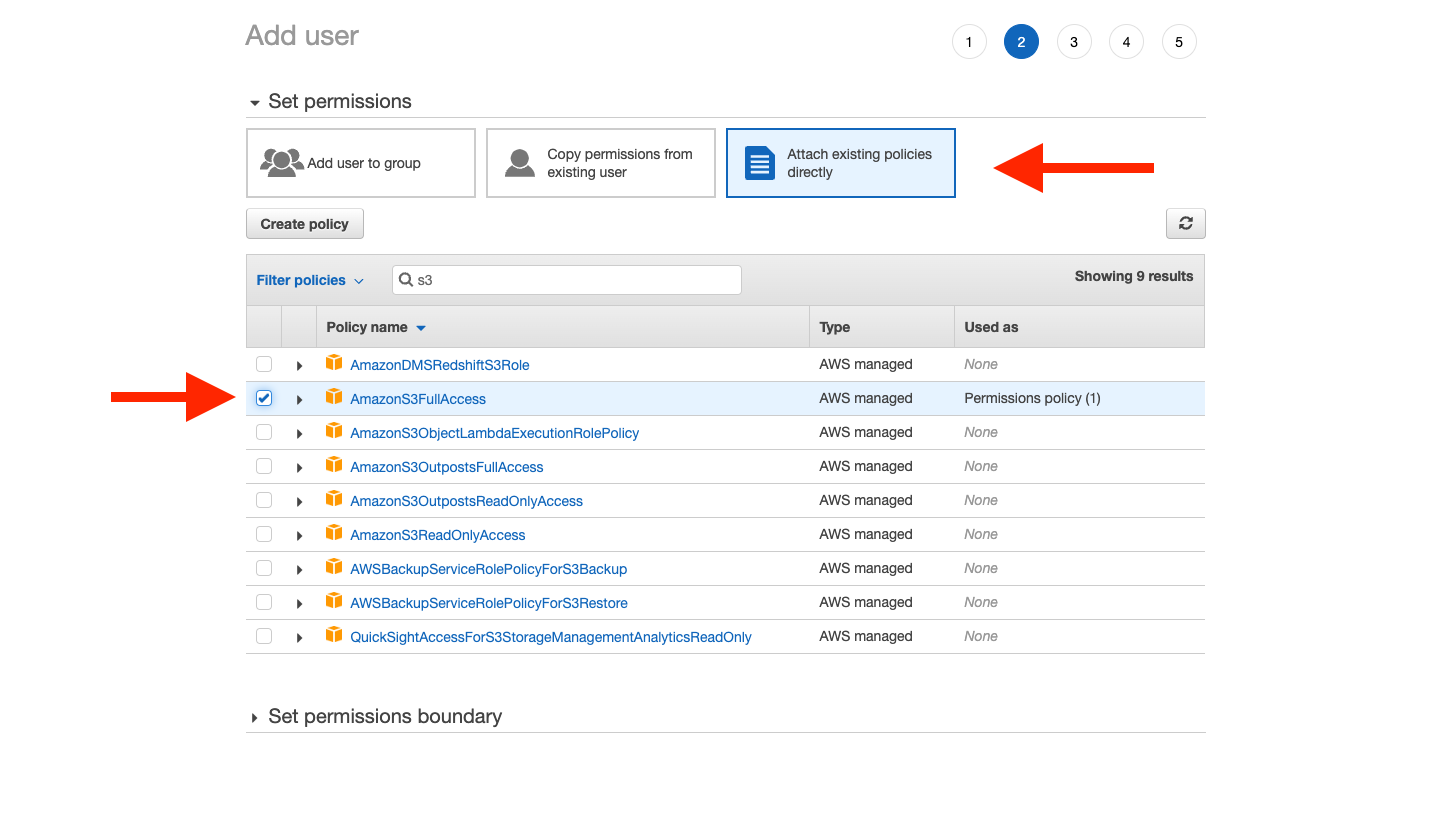Expand the QuickSightAccessForS3StorageManagementAnalyticsReadOnly row arrow
1453x829 pixels.
[x=299, y=638]
